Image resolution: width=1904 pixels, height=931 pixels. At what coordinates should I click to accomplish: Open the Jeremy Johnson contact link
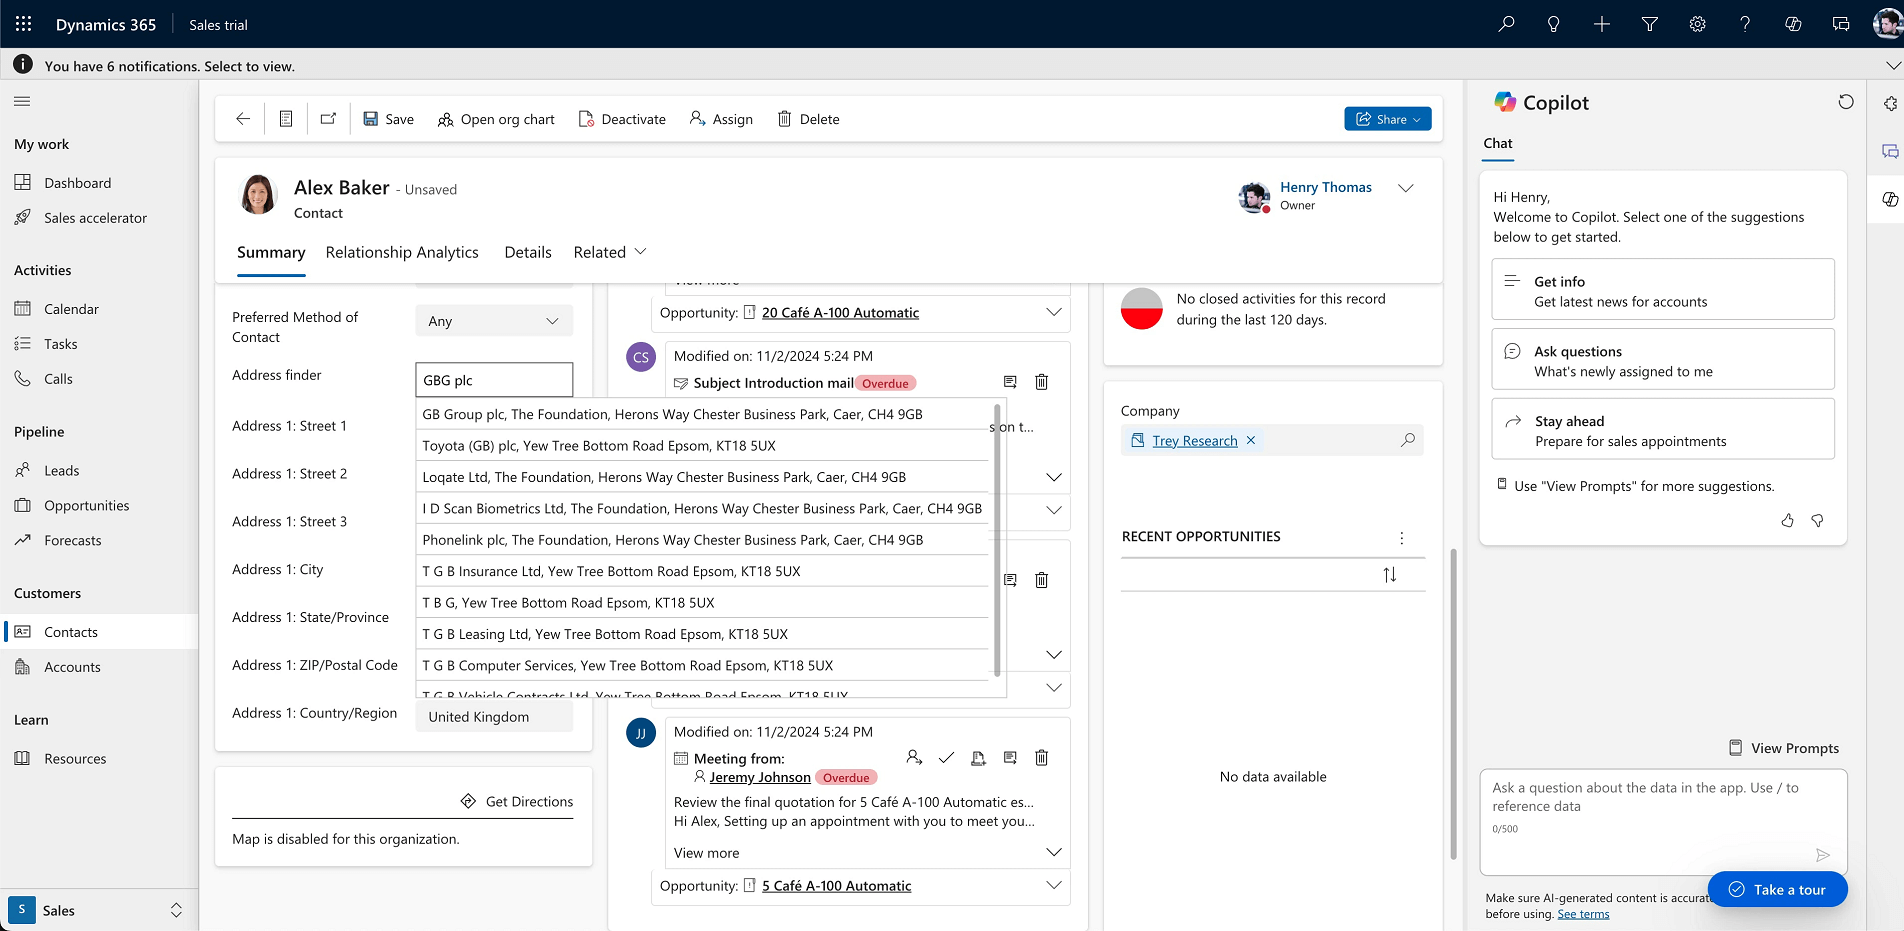760,778
